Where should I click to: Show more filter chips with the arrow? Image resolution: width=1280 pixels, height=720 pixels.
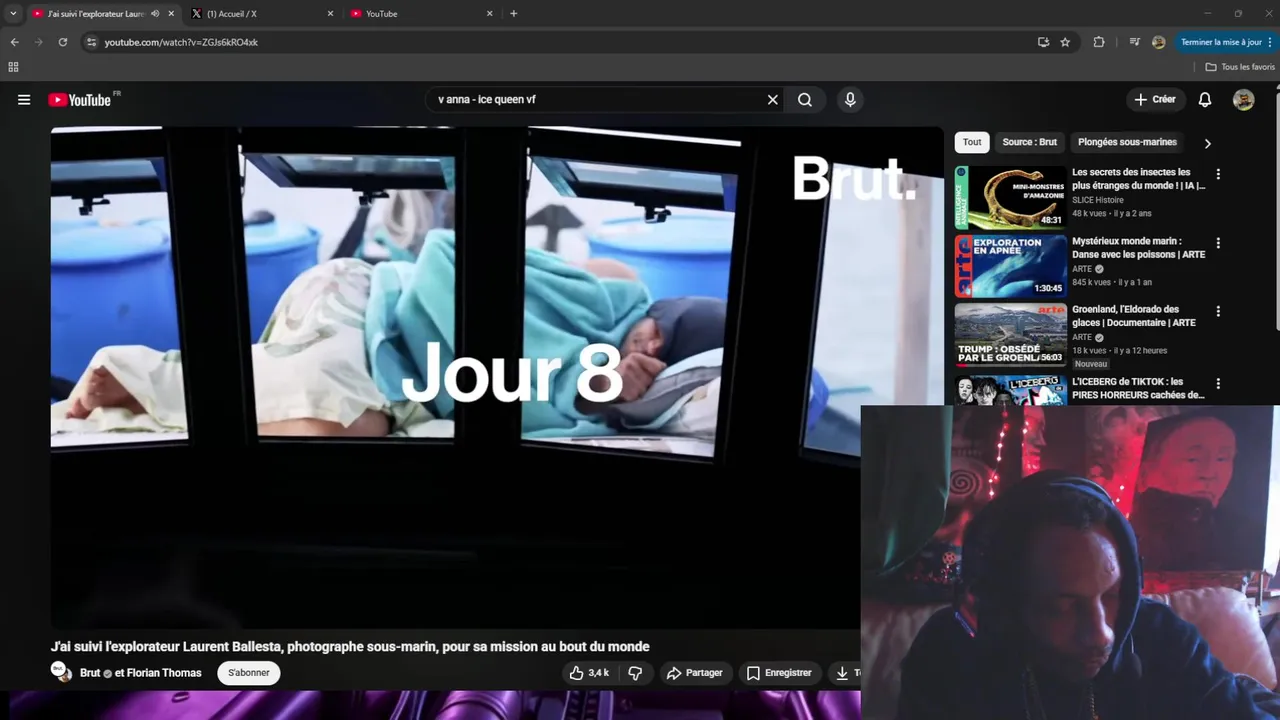pos(1207,143)
